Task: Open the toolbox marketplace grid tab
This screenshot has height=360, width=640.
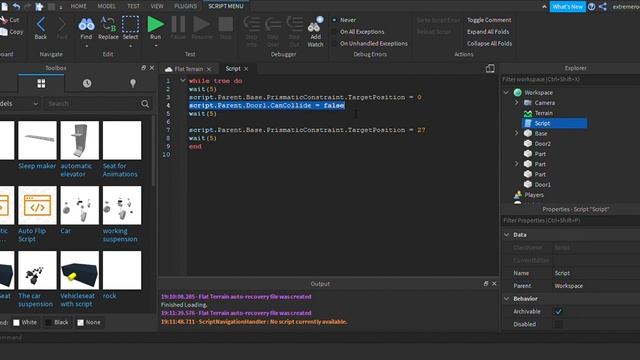Action: [41, 83]
